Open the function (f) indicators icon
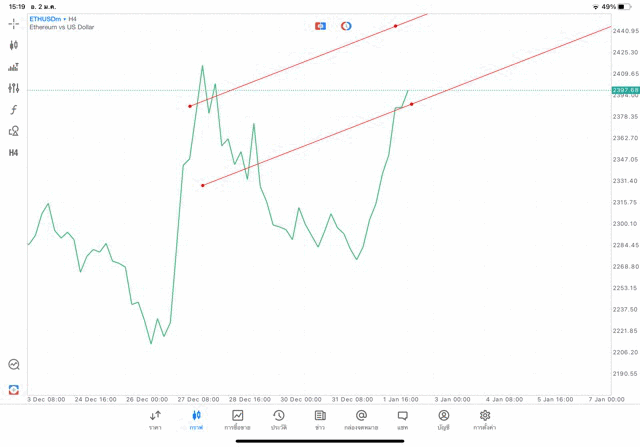This screenshot has height=447, width=640. click(x=14, y=110)
